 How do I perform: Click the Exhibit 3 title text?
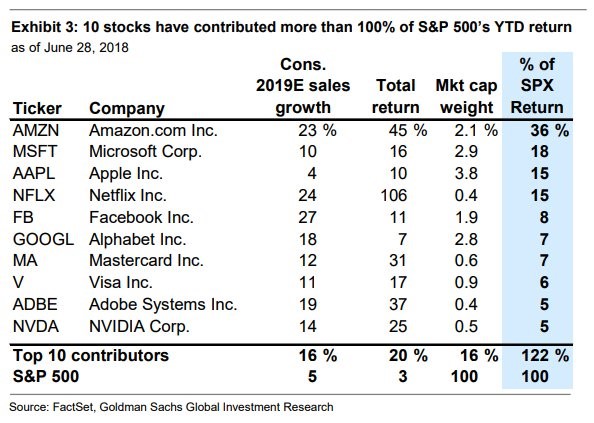291,27
